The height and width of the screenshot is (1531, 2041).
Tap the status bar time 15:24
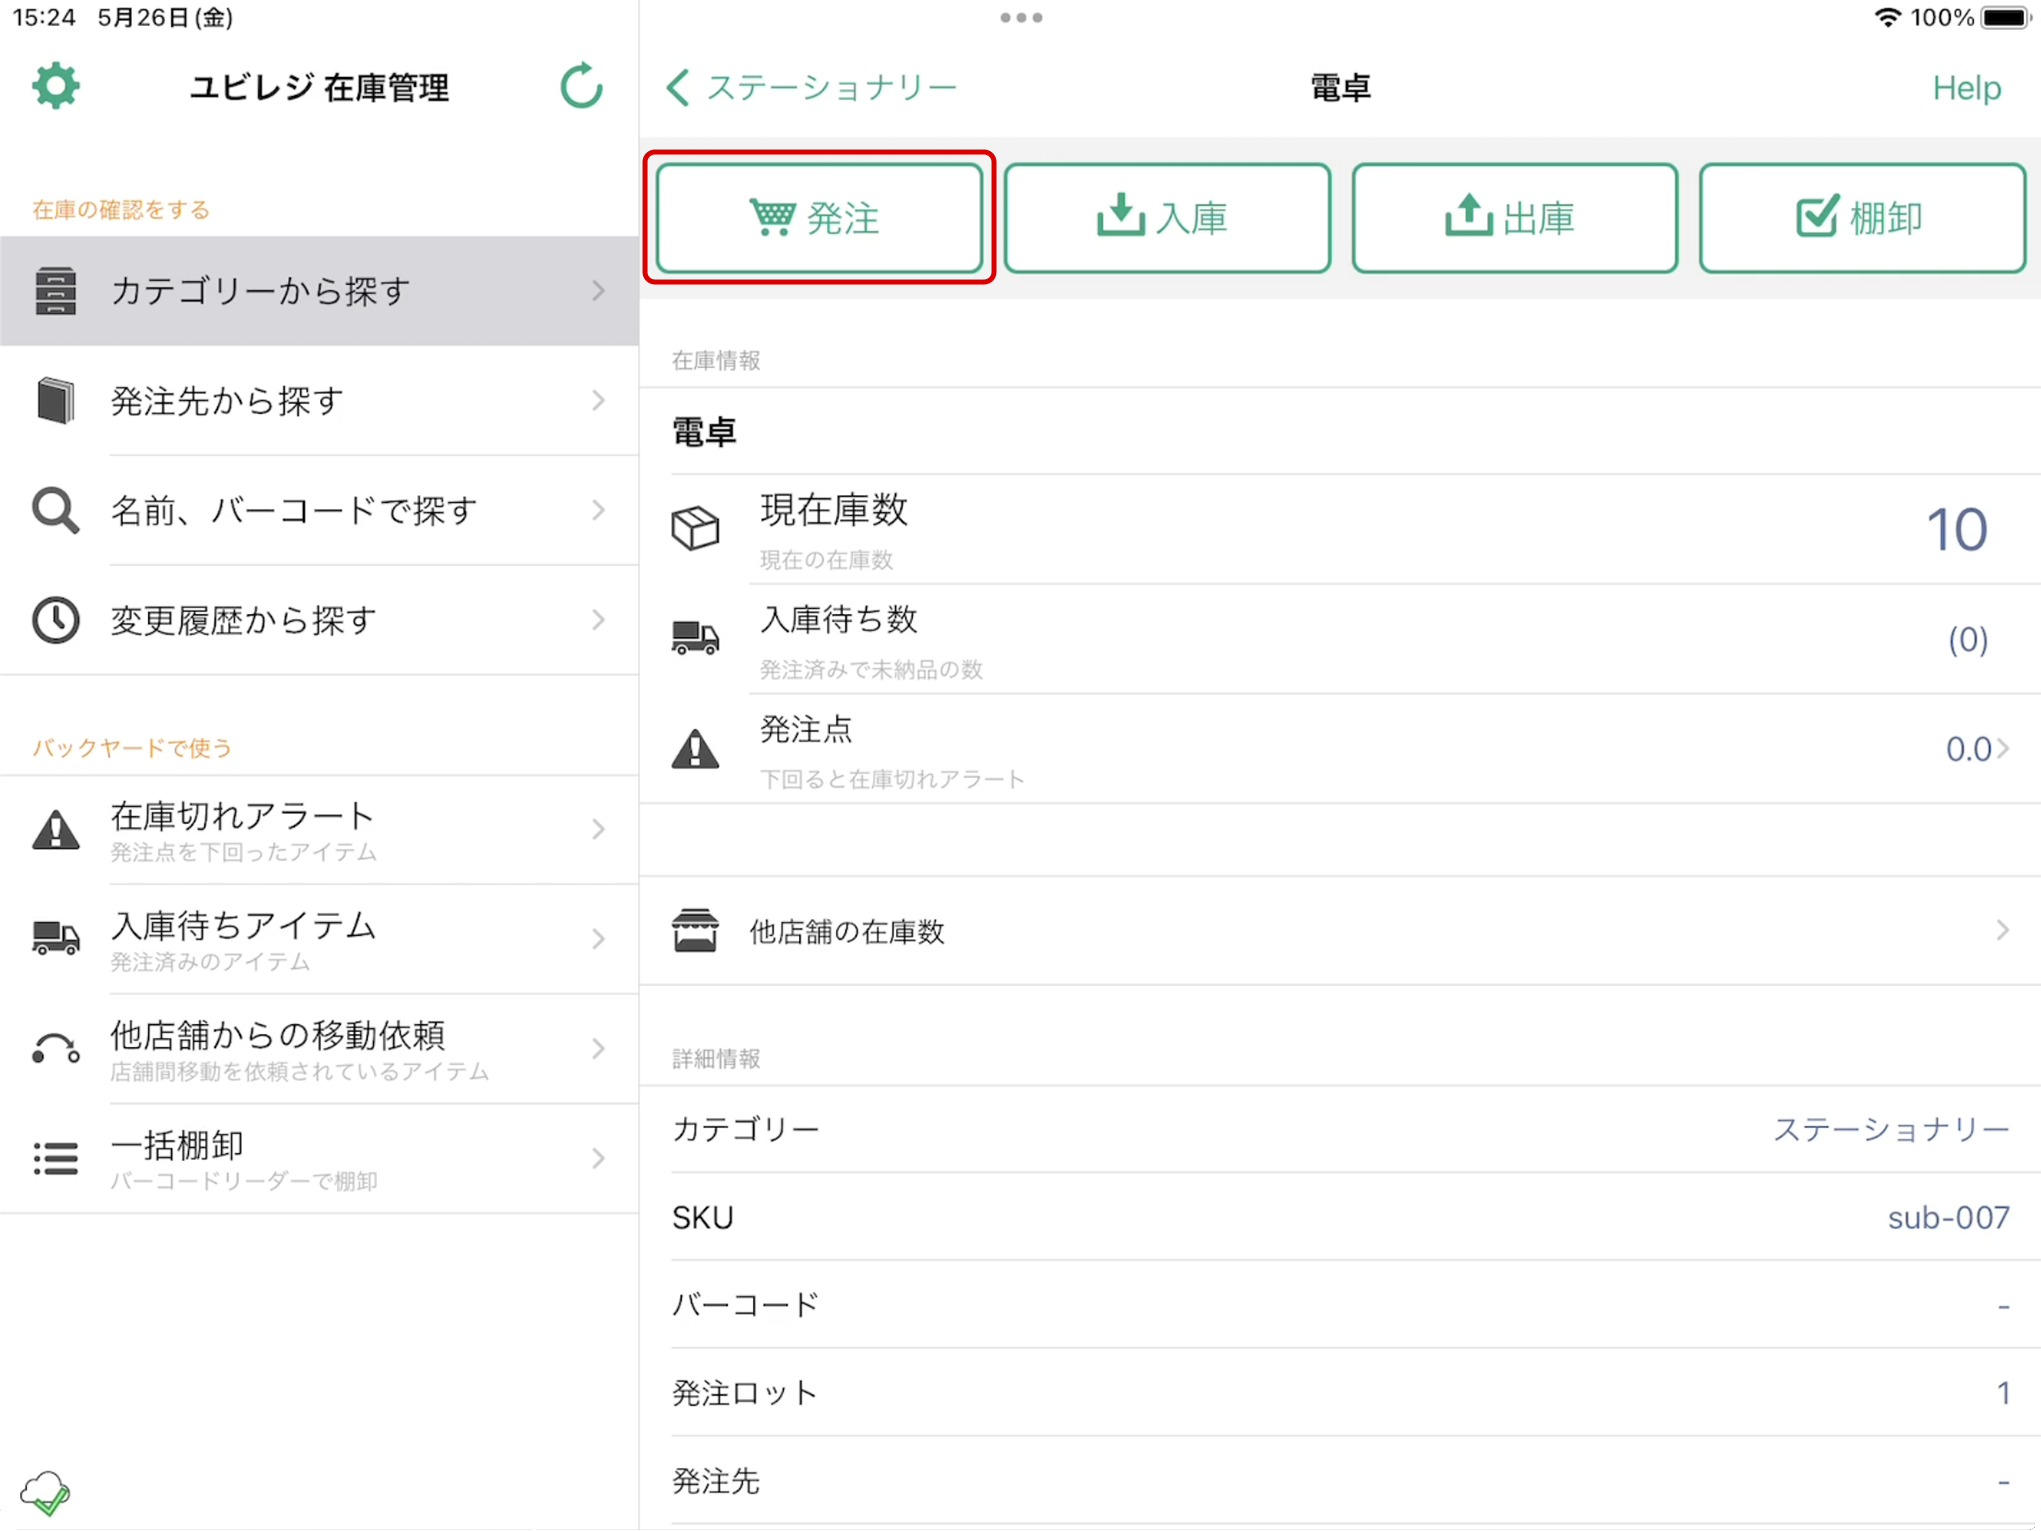[44, 18]
